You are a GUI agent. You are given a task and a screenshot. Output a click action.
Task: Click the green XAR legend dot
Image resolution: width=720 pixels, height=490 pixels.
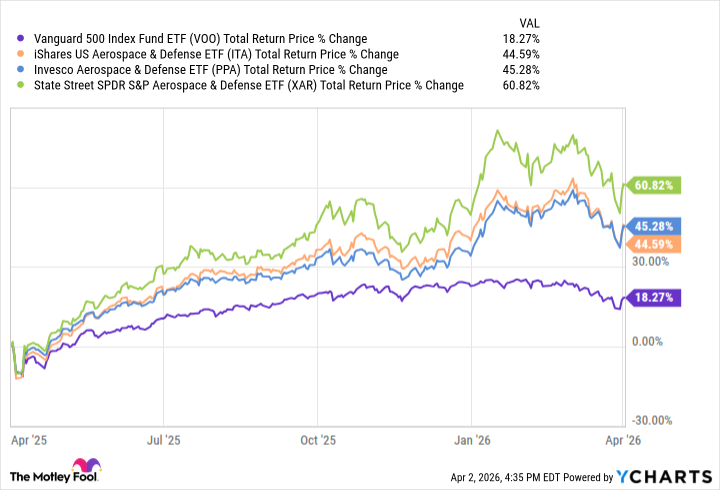(10, 86)
